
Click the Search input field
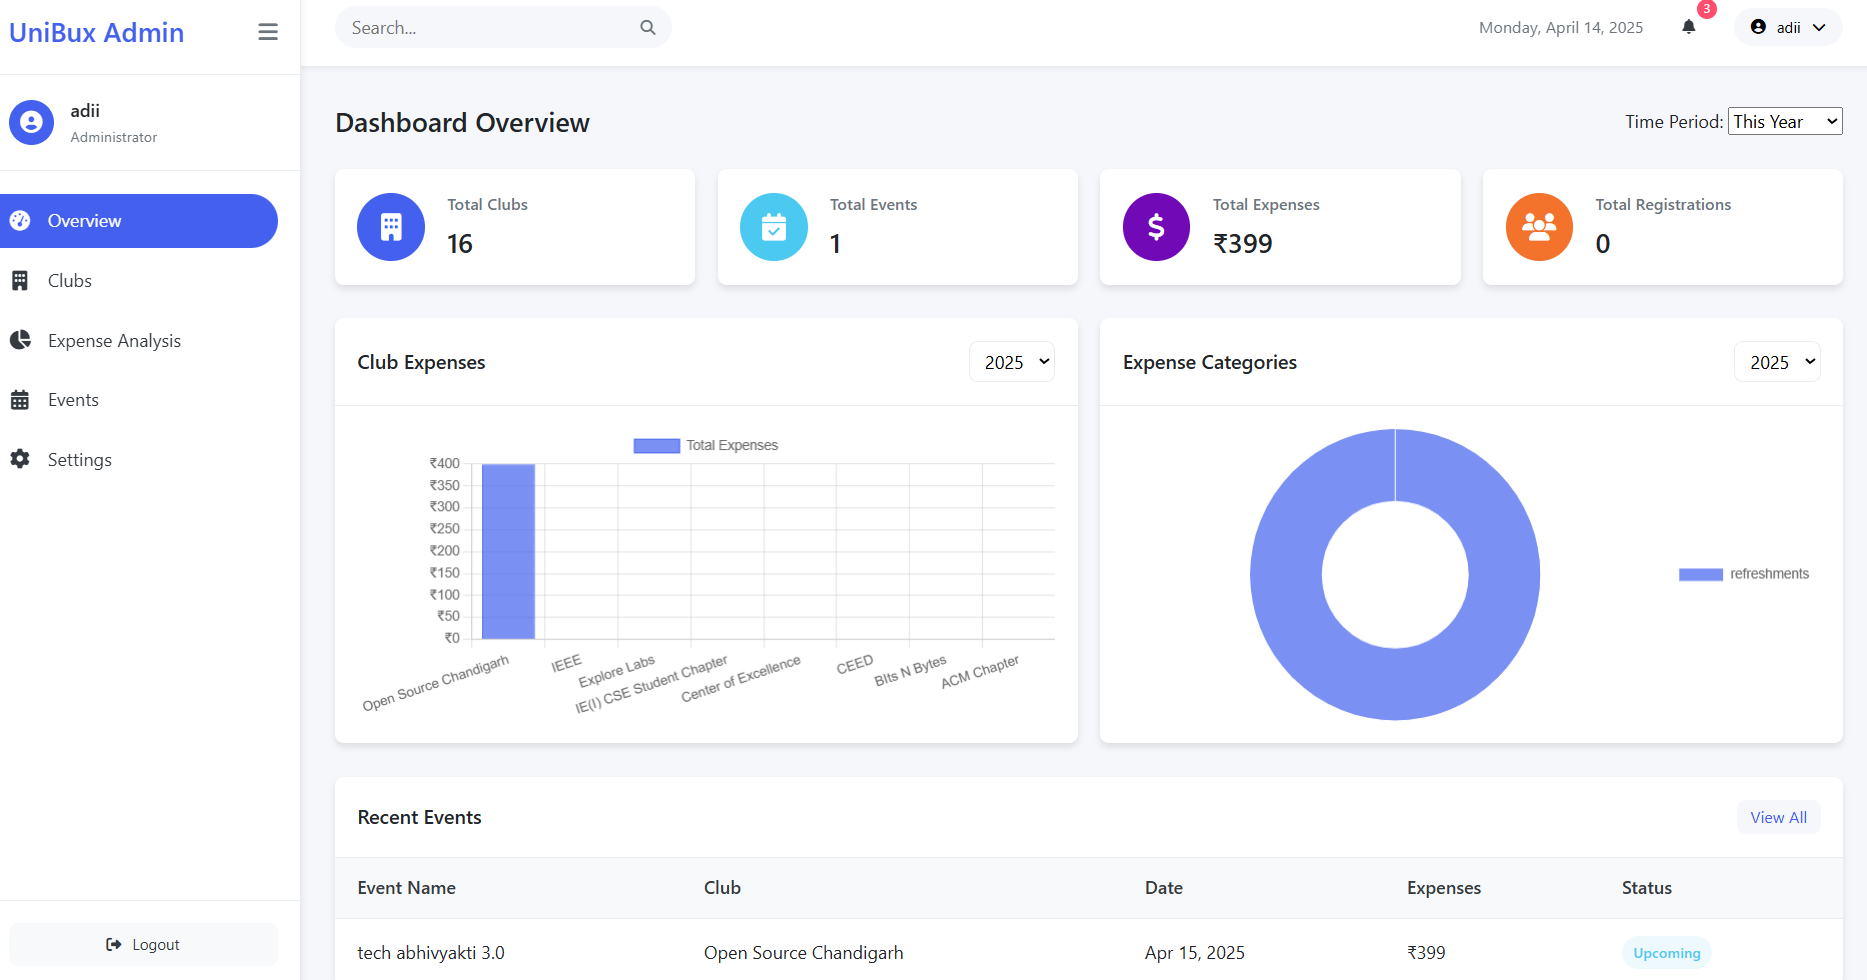click(490, 28)
